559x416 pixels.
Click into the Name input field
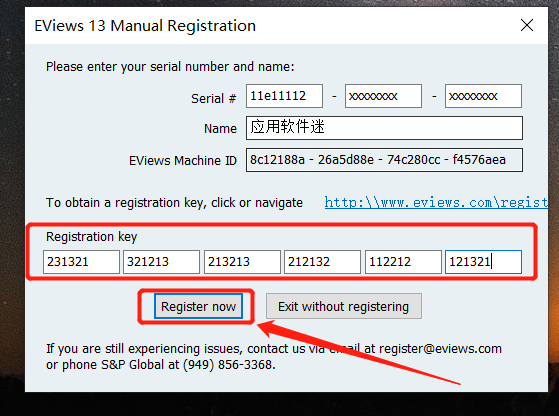click(x=384, y=128)
